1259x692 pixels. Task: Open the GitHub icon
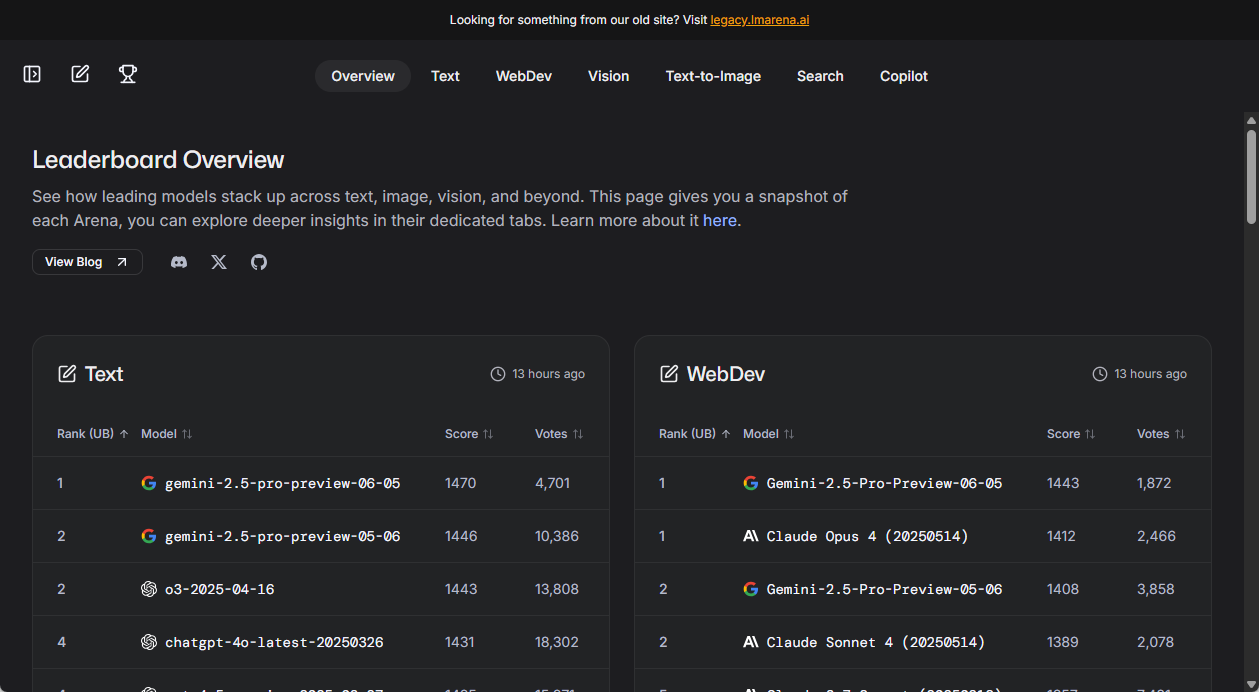[x=259, y=262]
